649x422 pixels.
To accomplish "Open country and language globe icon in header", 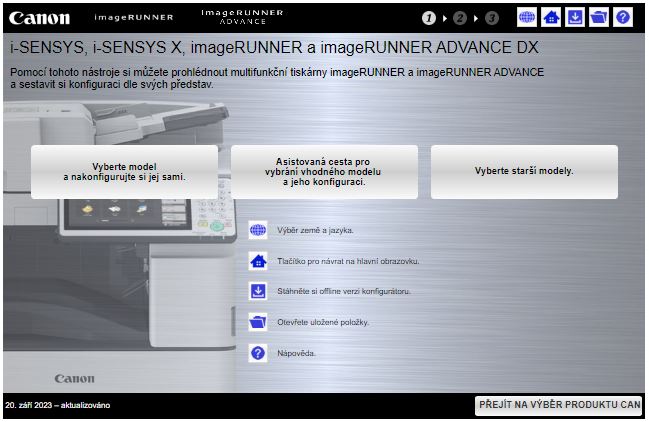I will coord(526,17).
